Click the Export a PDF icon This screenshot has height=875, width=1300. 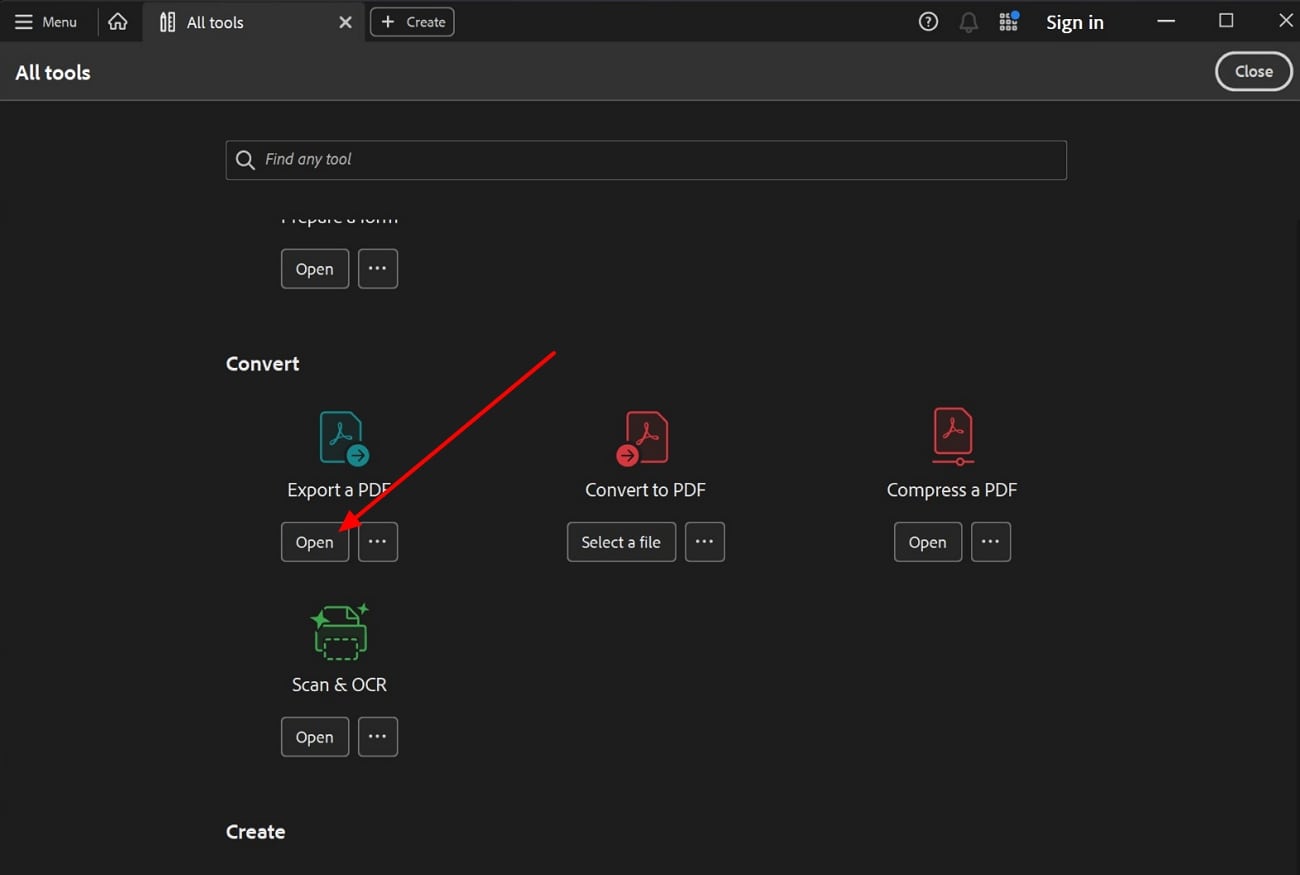pos(343,438)
